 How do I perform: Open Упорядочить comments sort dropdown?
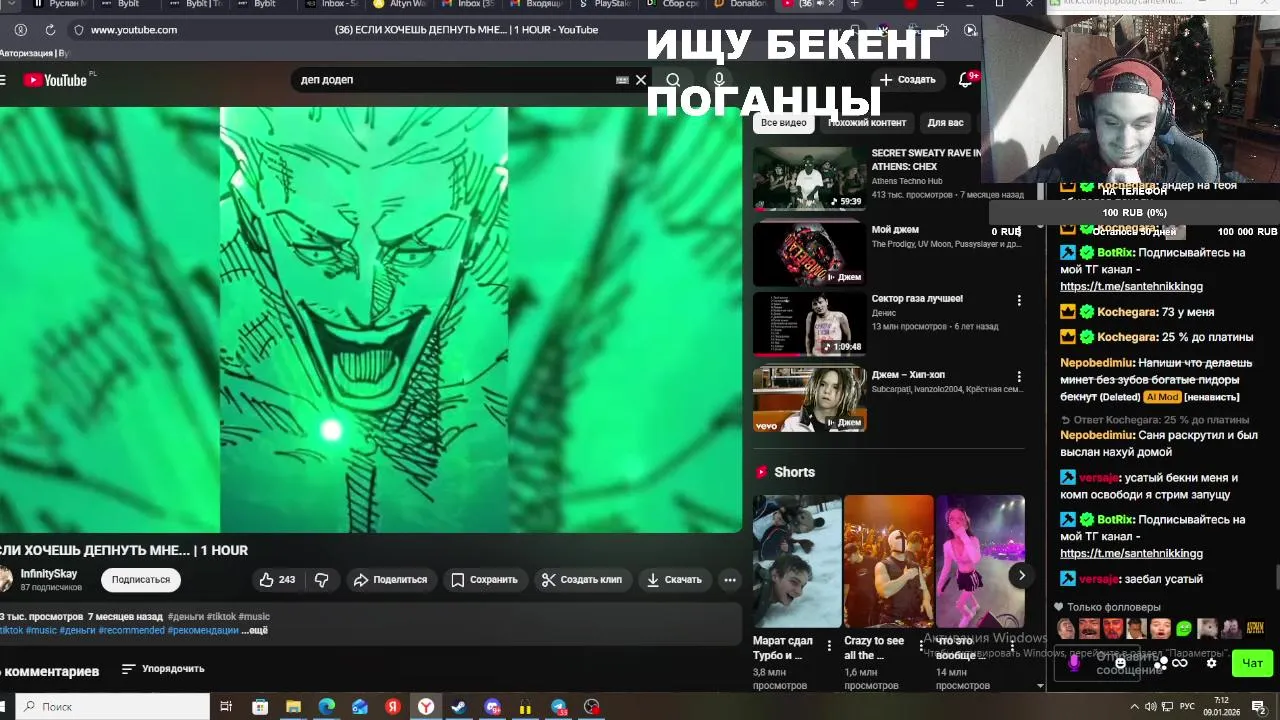(163, 669)
